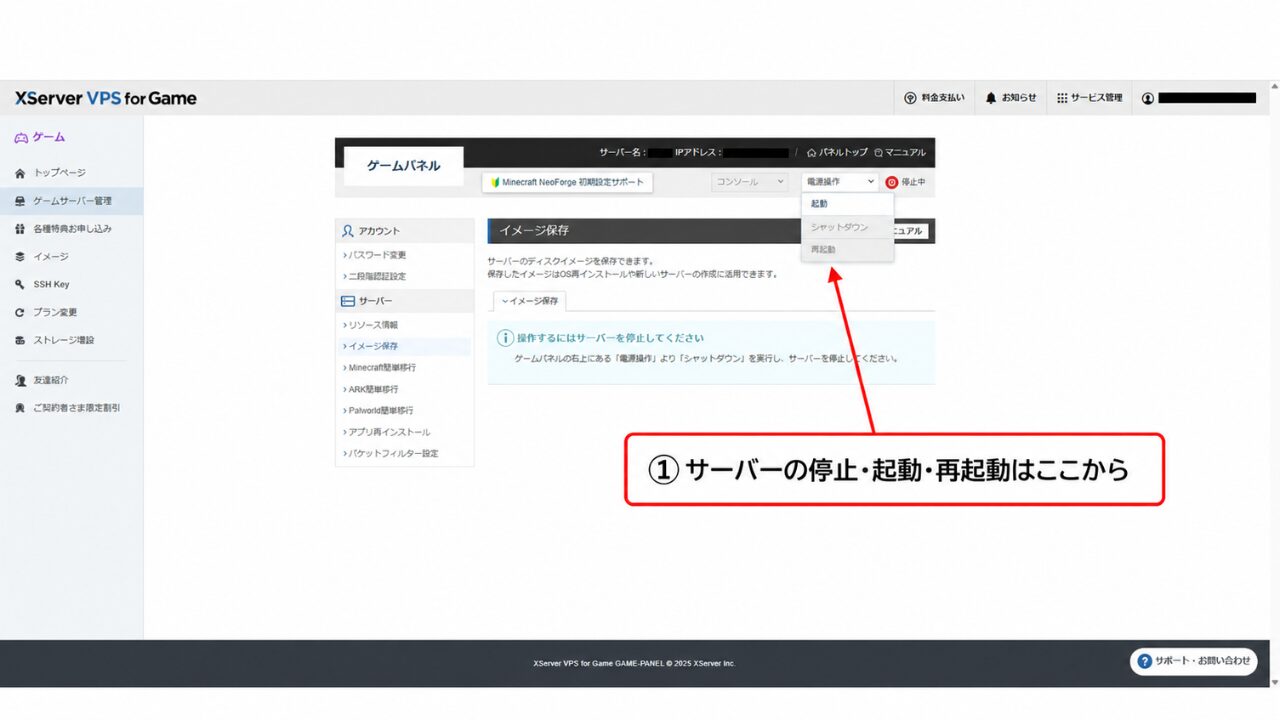Choose シャットダウン from the power menu
Image resolution: width=1280 pixels, height=720 pixels.
click(x=847, y=227)
